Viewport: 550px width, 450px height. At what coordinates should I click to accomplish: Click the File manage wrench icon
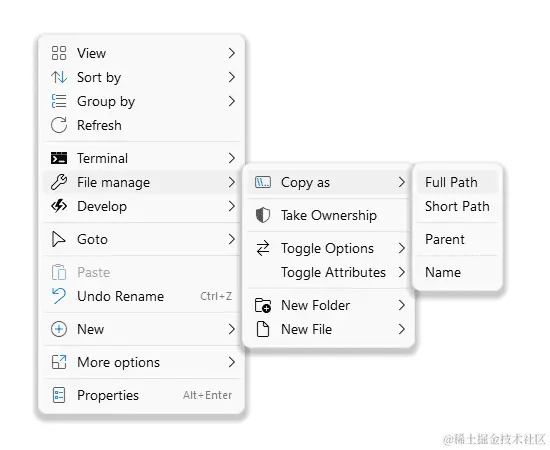coord(59,182)
